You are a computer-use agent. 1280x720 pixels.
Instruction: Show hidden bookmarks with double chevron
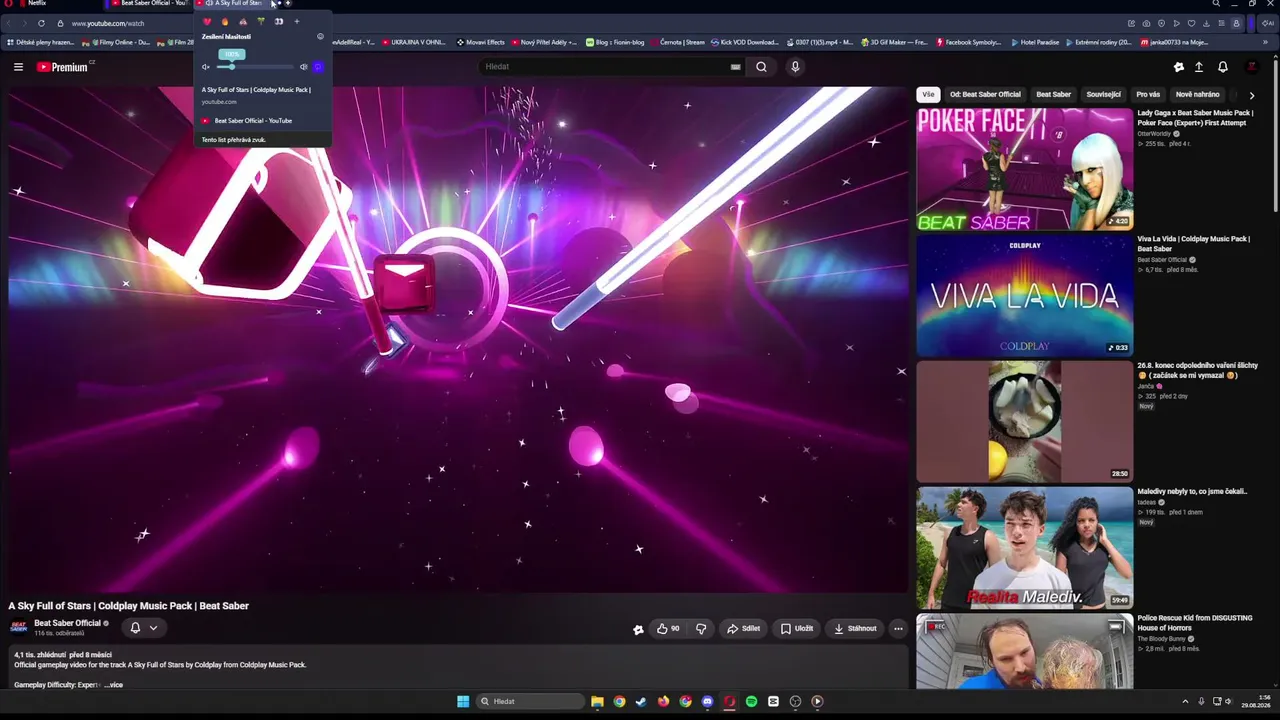(x=1265, y=43)
